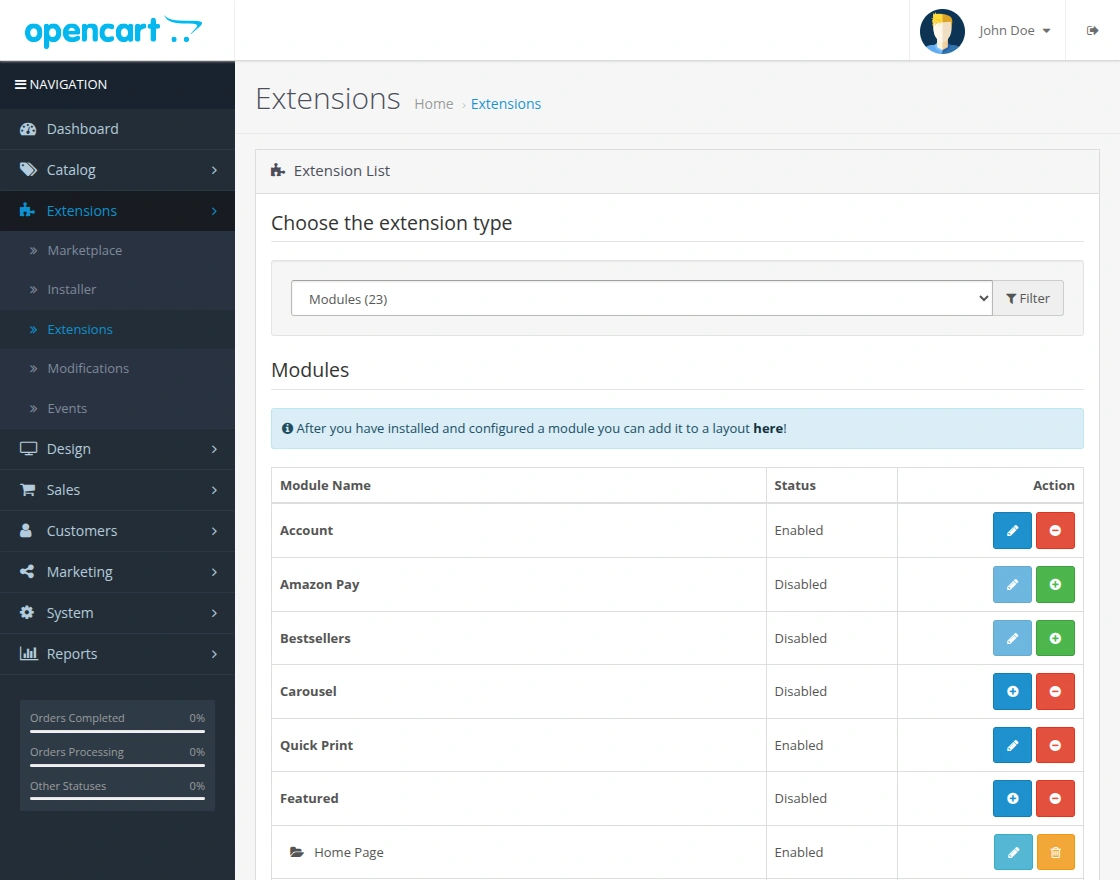Expand the Reports section in sidebar
The width and height of the screenshot is (1120, 880).
[70, 653]
